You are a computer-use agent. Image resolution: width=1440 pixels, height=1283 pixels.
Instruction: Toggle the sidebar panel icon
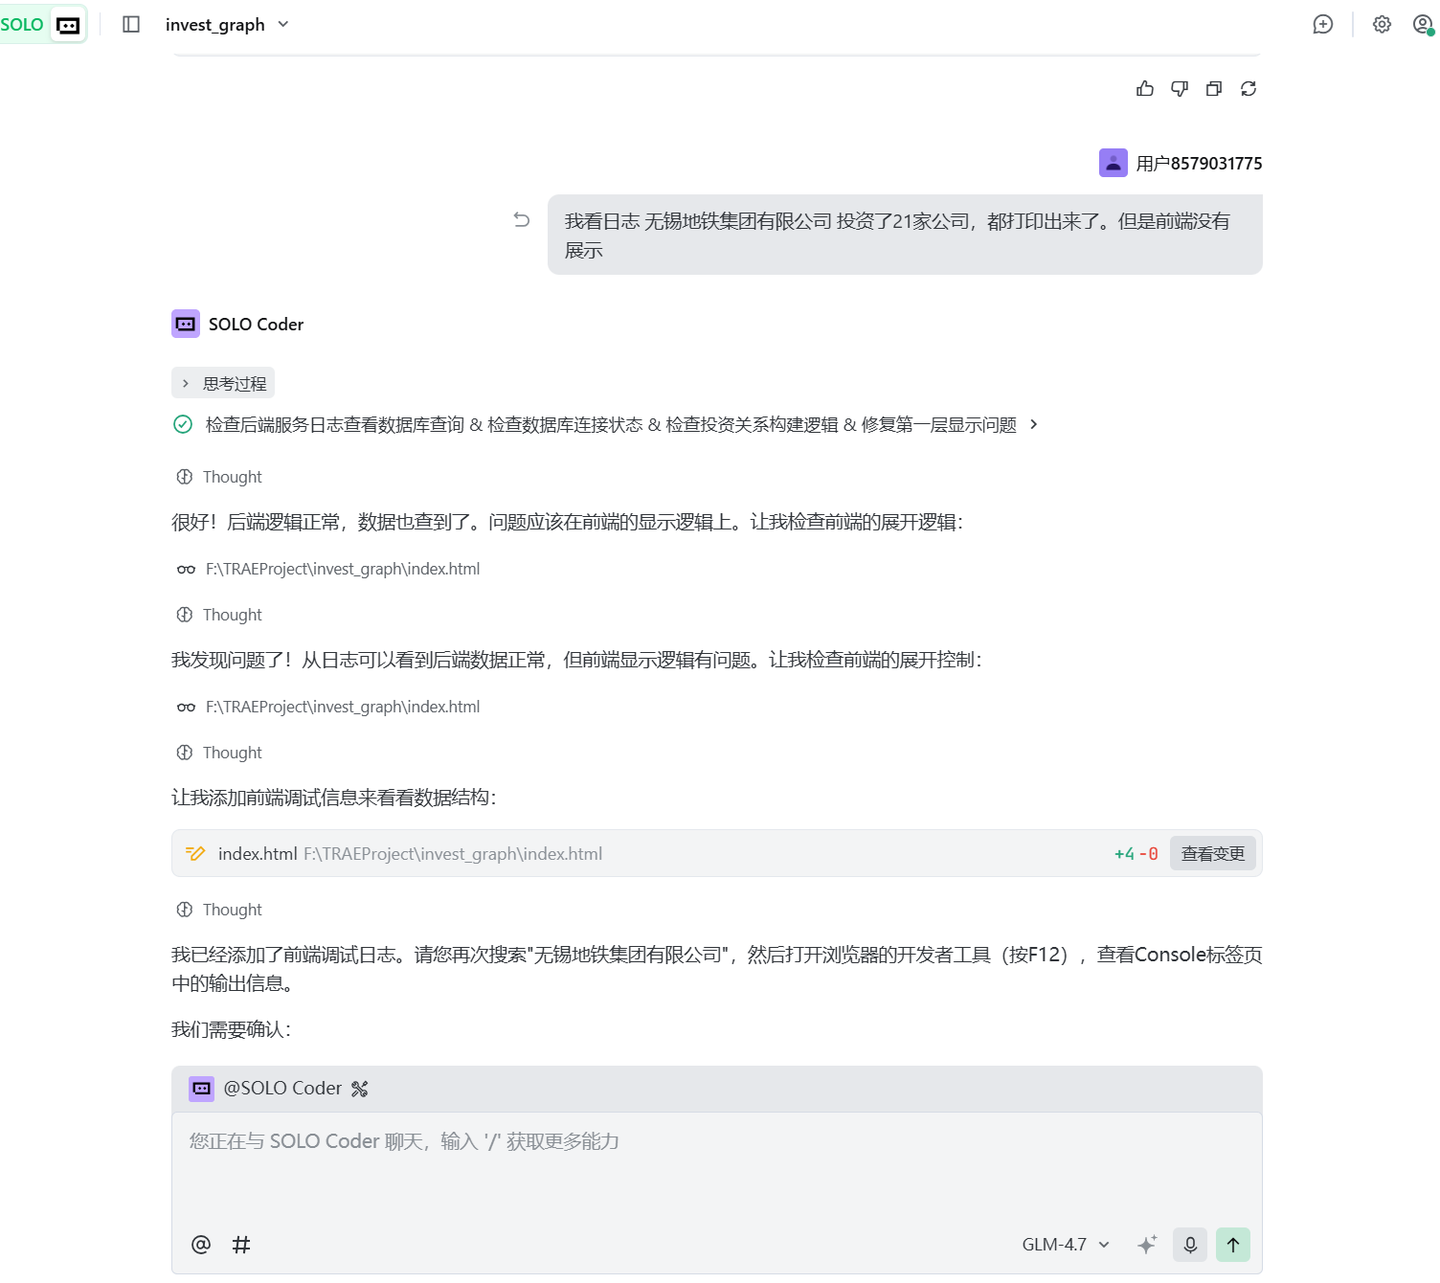[x=131, y=24]
